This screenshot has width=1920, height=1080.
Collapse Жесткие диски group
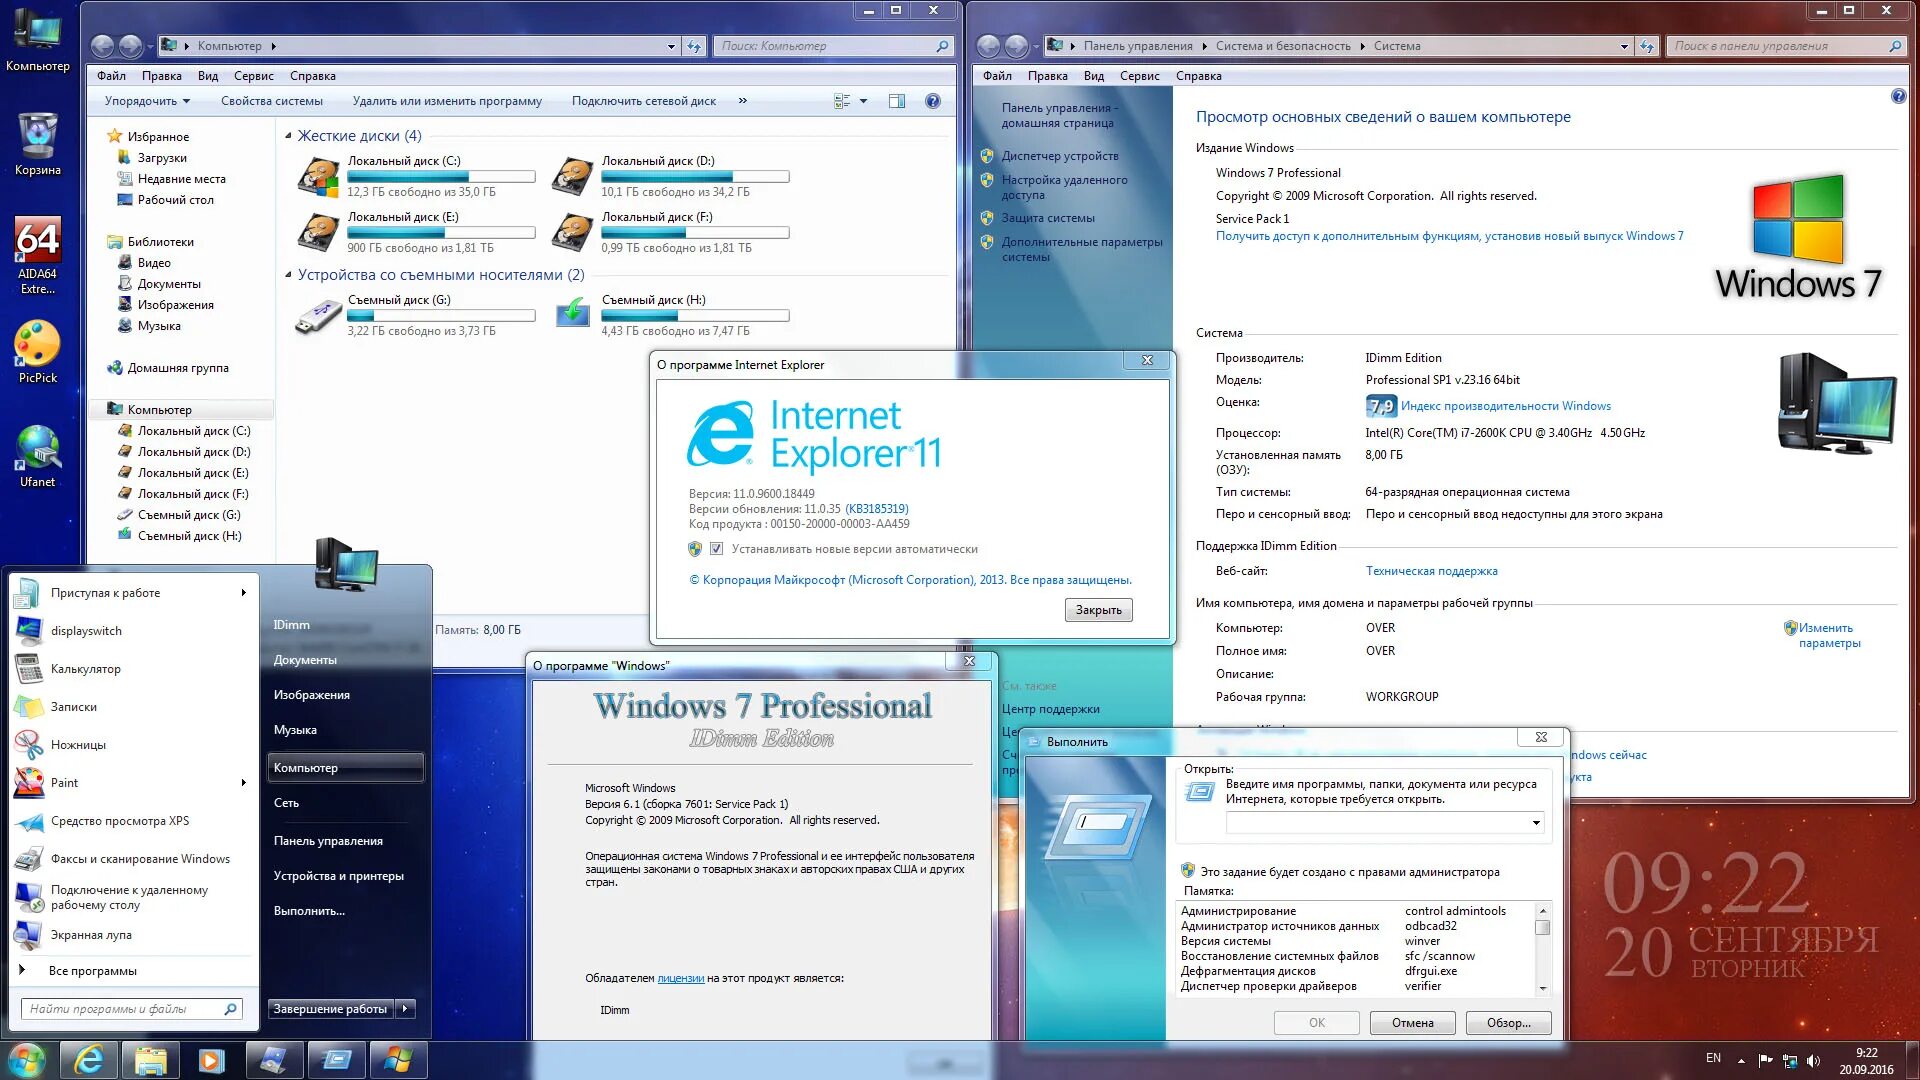coord(289,136)
